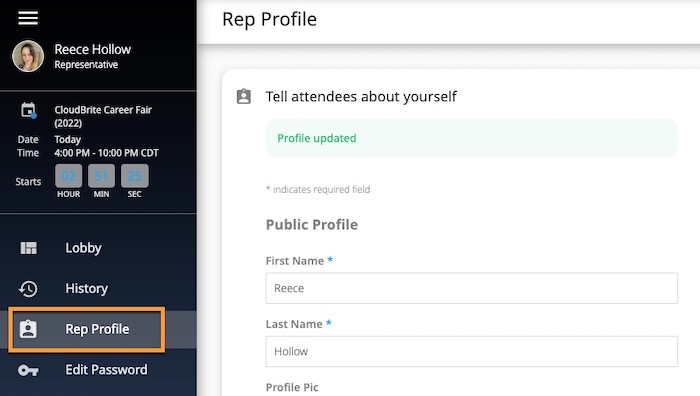Click the Last Name input field

click(x=471, y=352)
